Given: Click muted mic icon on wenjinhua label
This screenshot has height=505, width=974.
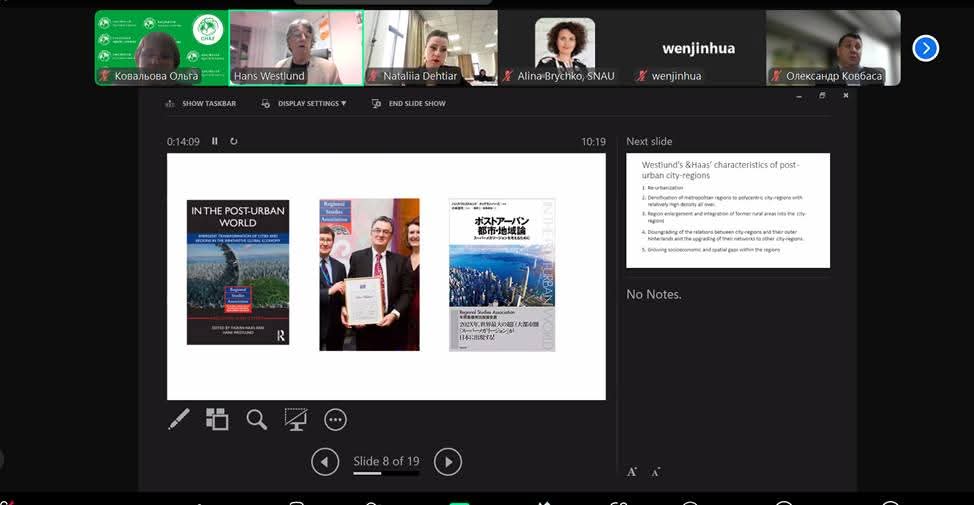Looking at the screenshot, I should 642,76.
